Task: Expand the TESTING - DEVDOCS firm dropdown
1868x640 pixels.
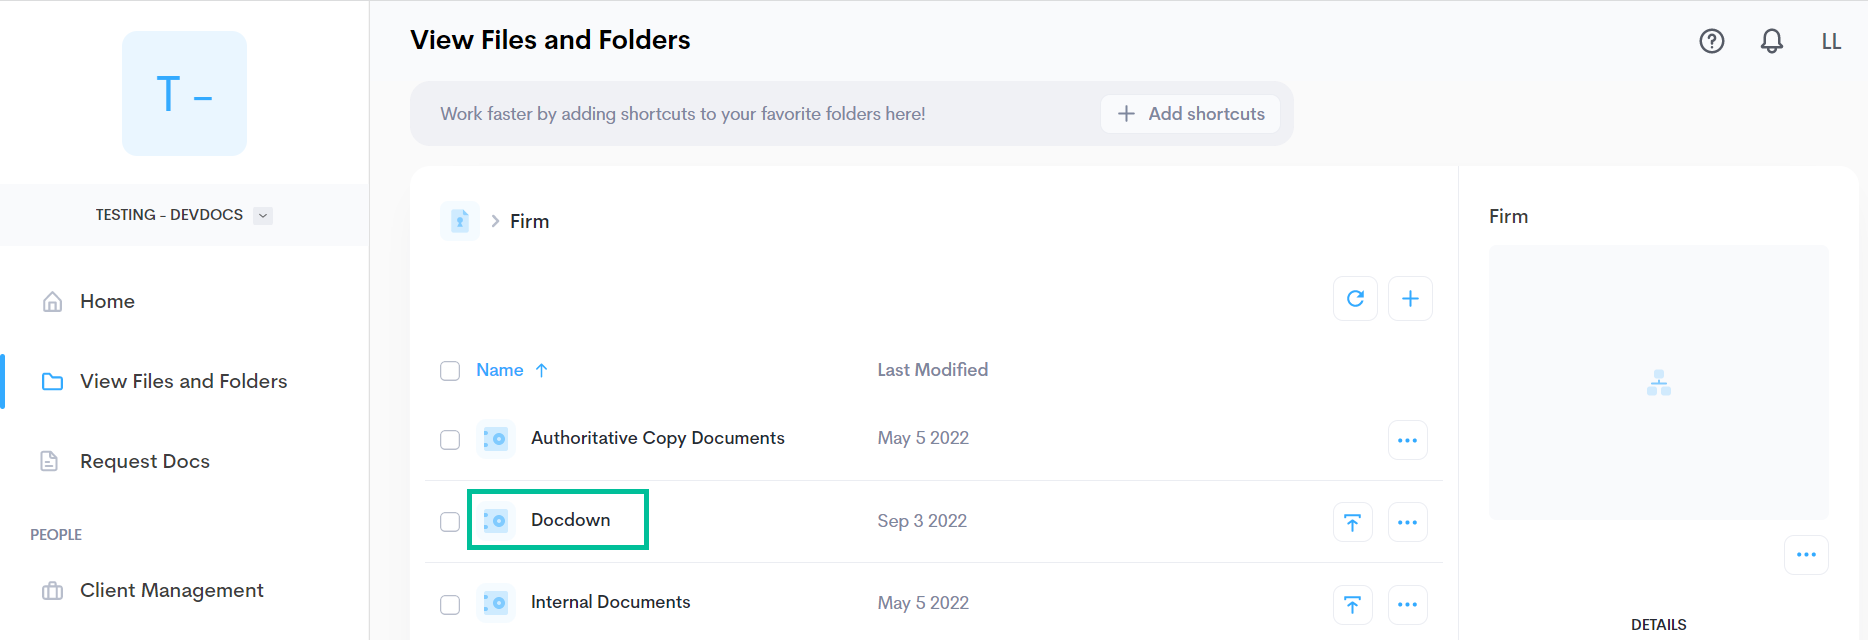Action: 263,215
